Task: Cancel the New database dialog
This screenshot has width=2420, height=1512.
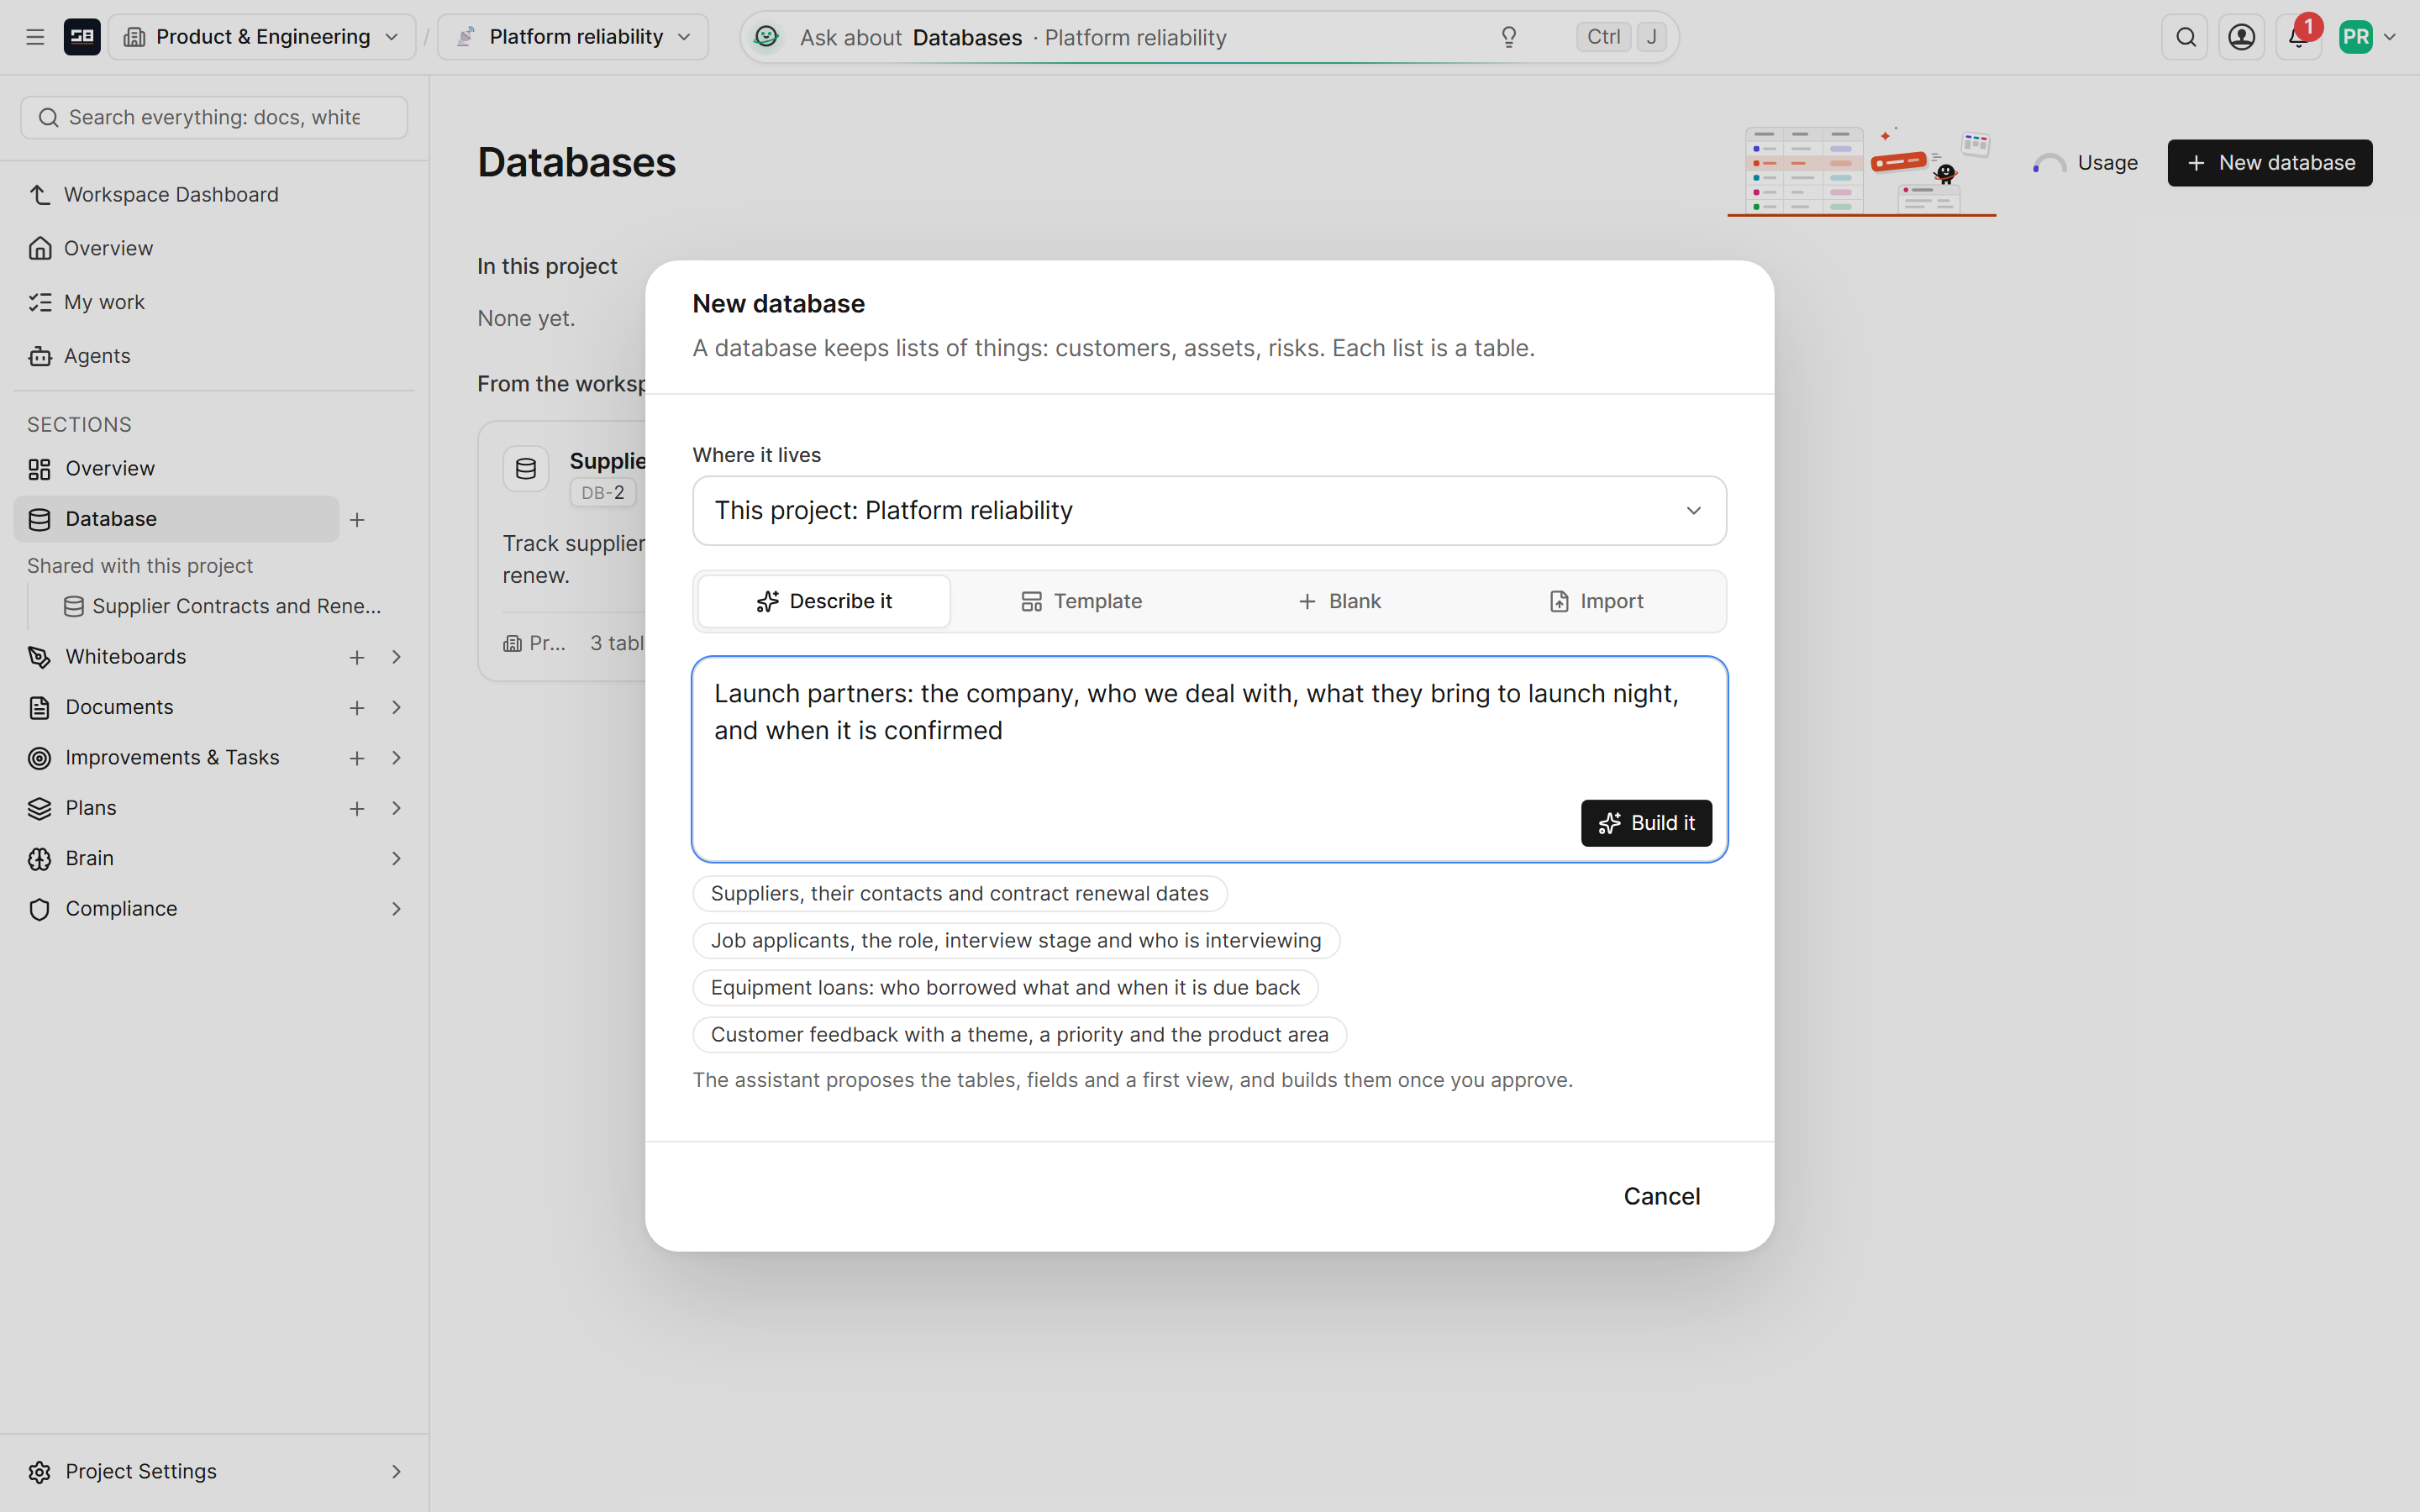Action: [1661, 1196]
